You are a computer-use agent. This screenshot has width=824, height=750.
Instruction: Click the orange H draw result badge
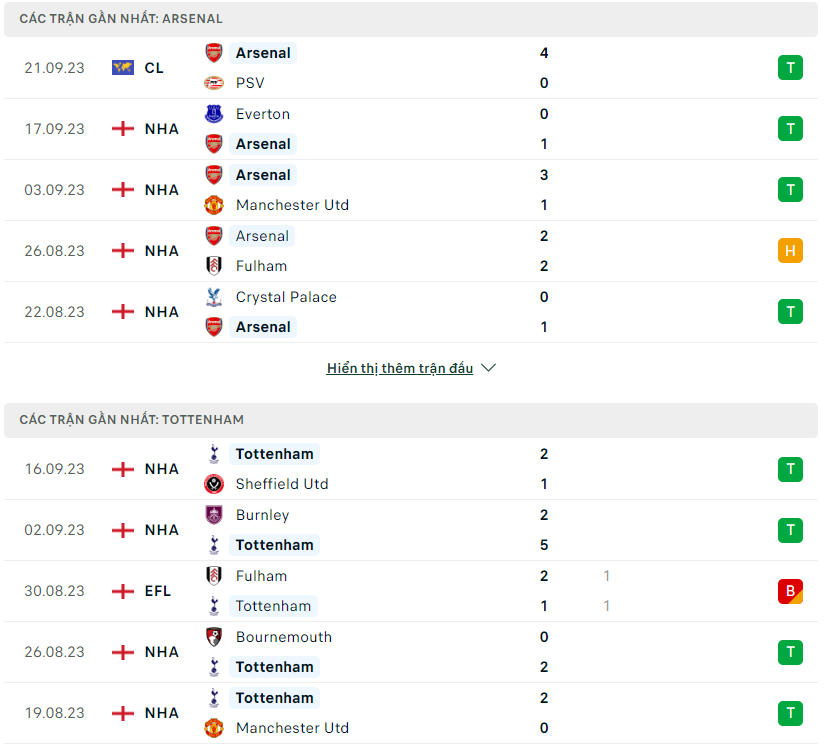point(790,251)
